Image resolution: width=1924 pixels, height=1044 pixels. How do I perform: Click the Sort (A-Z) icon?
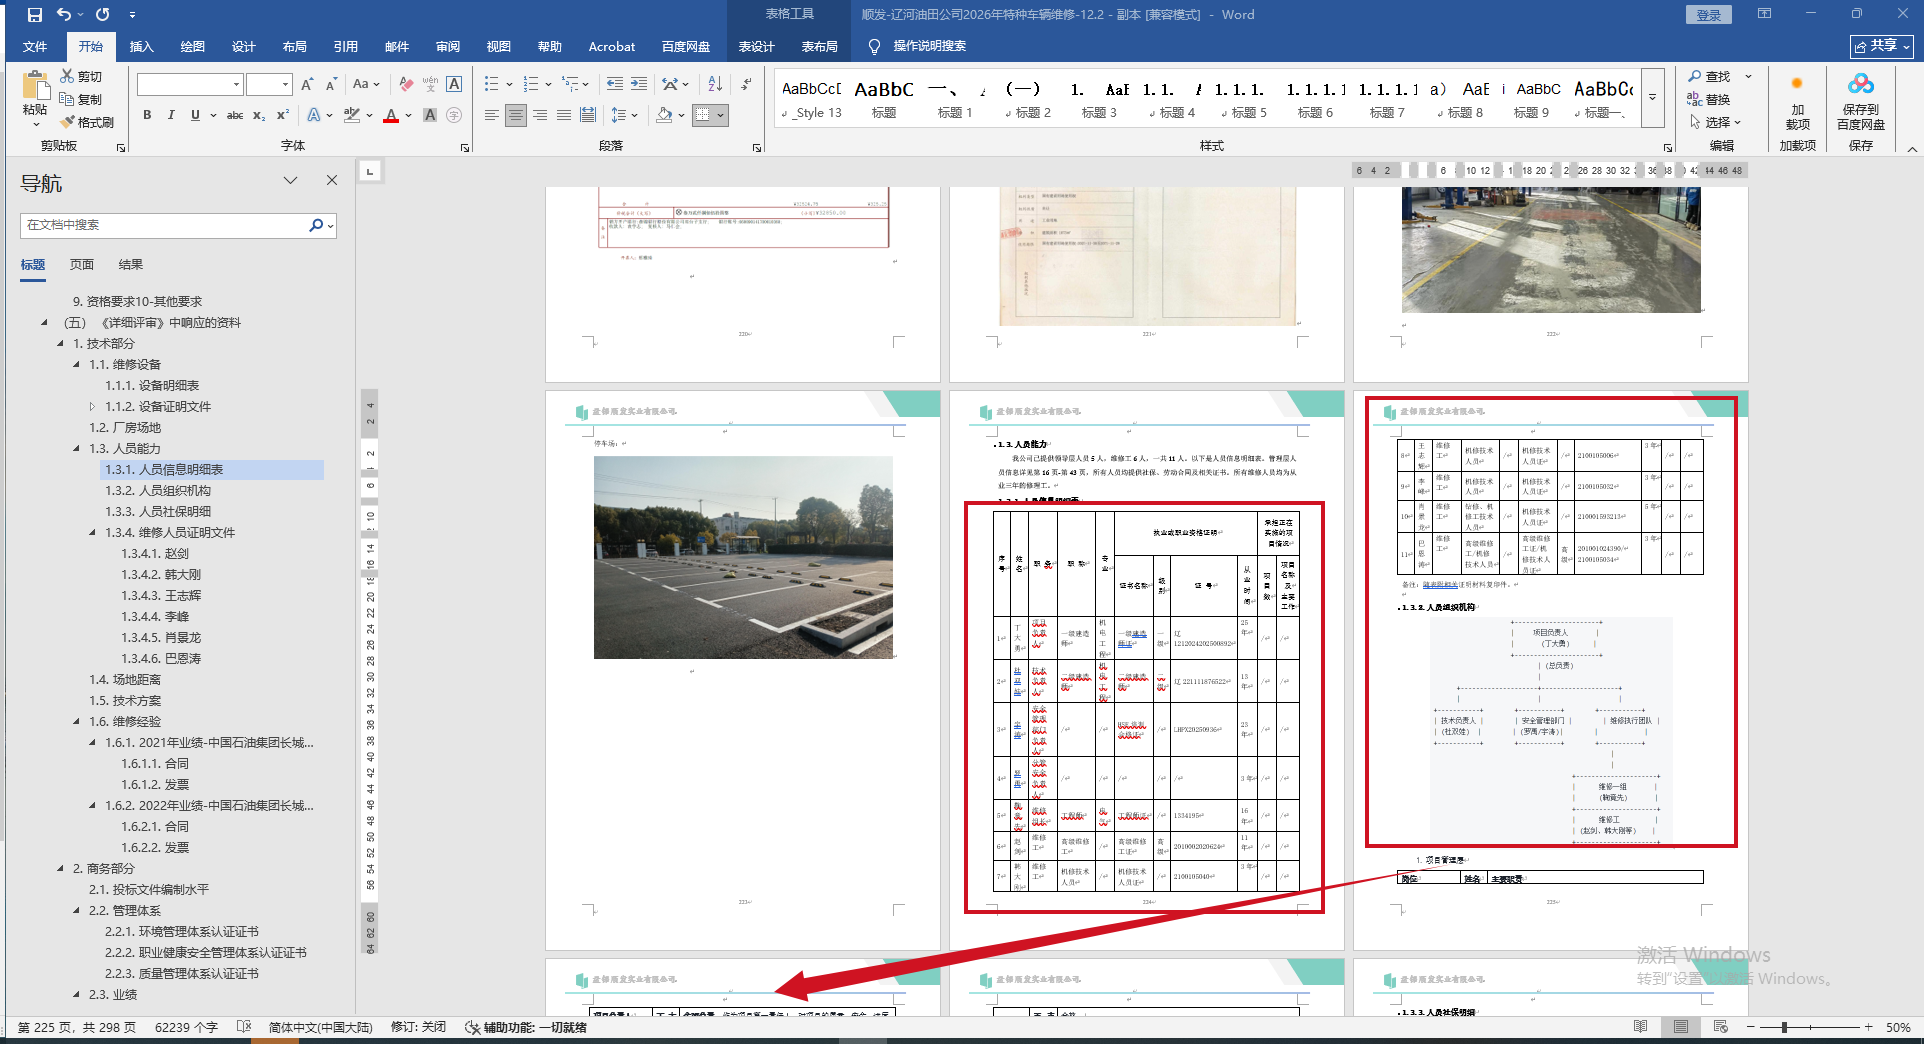[x=714, y=84]
